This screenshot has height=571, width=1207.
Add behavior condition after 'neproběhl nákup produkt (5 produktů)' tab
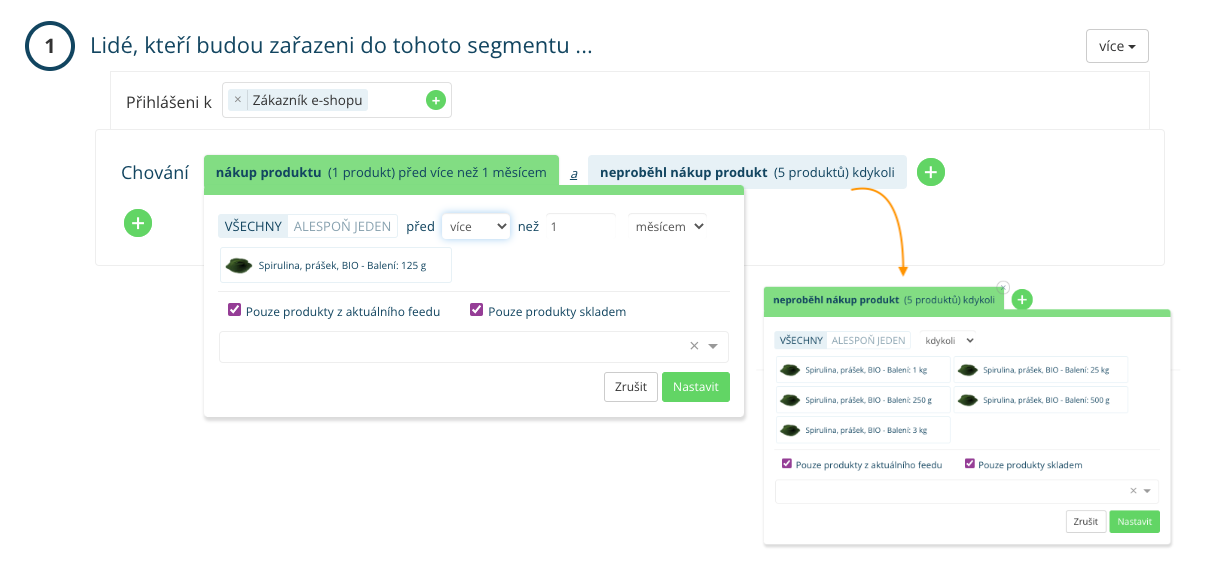[x=930, y=172]
